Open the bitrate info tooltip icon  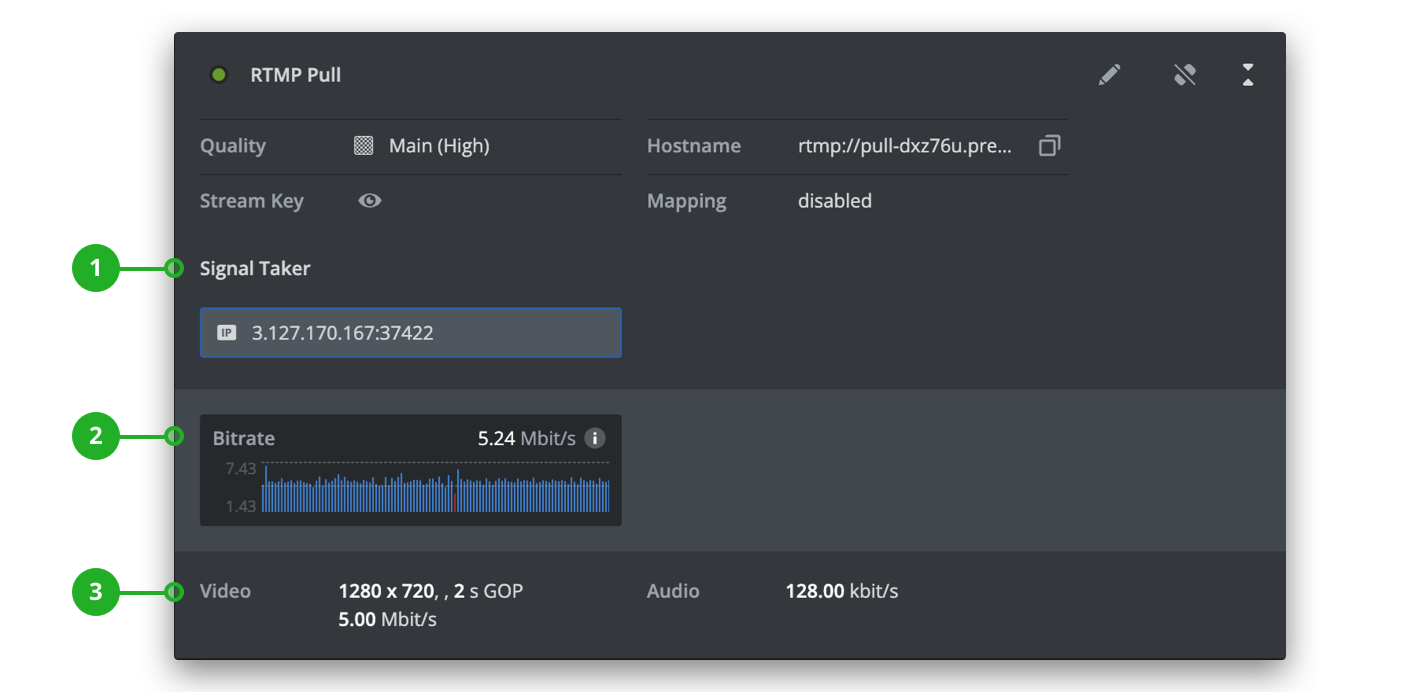pos(596,437)
